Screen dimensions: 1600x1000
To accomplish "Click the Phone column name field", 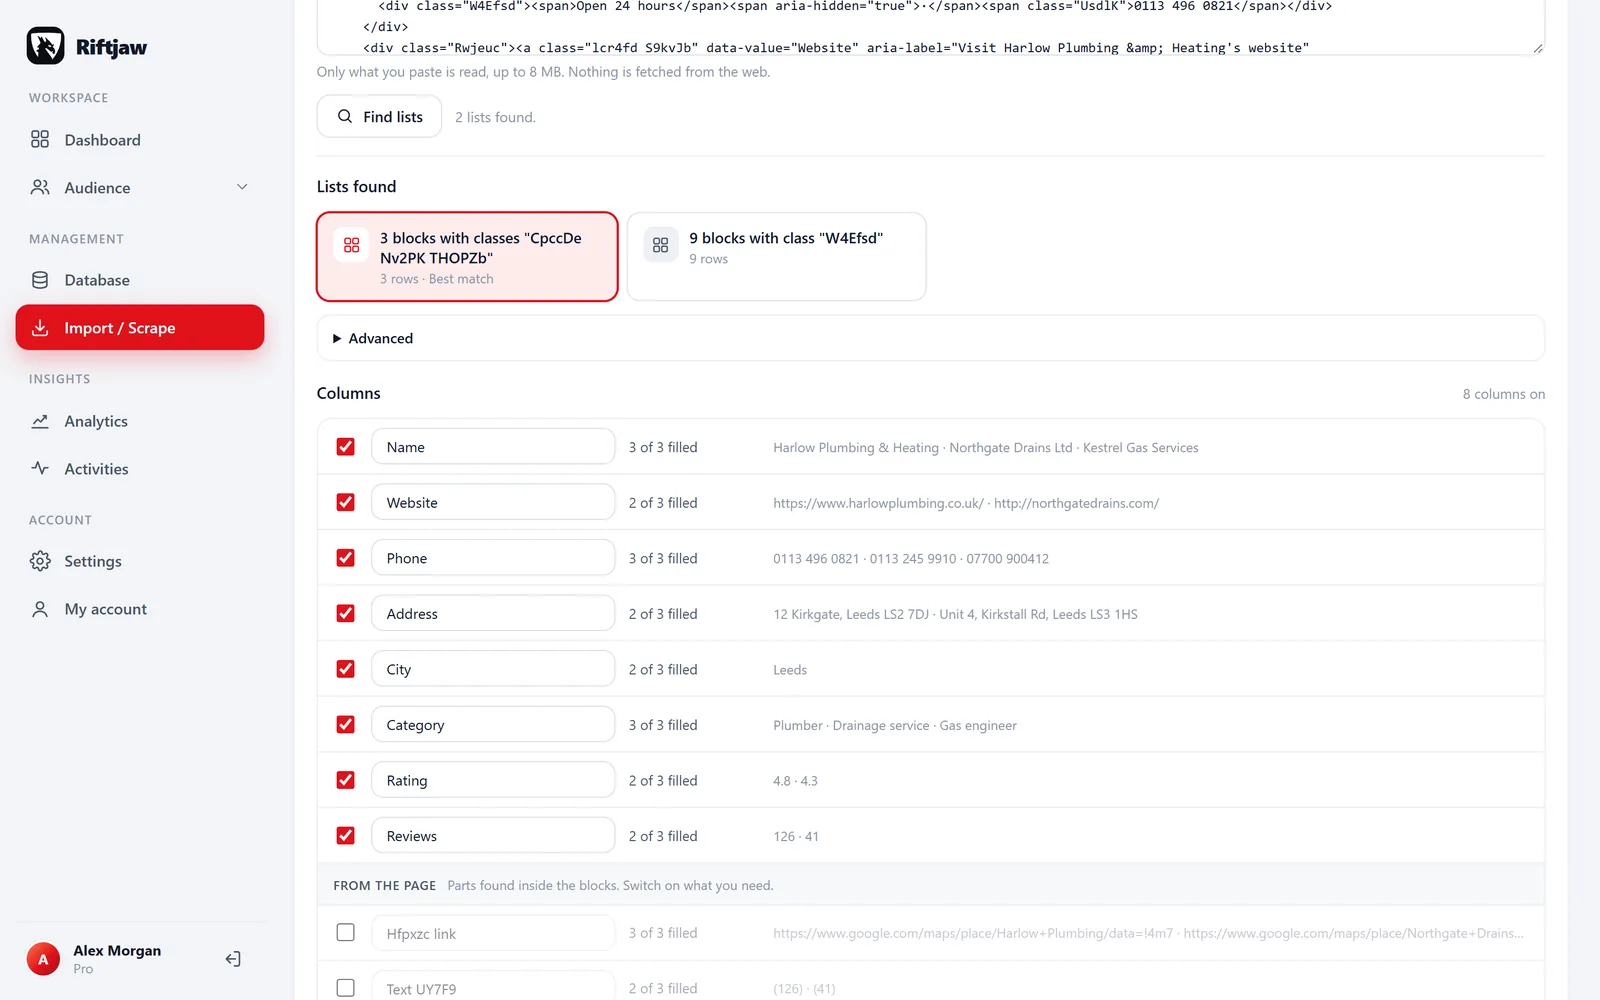I will (x=493, y=558).
